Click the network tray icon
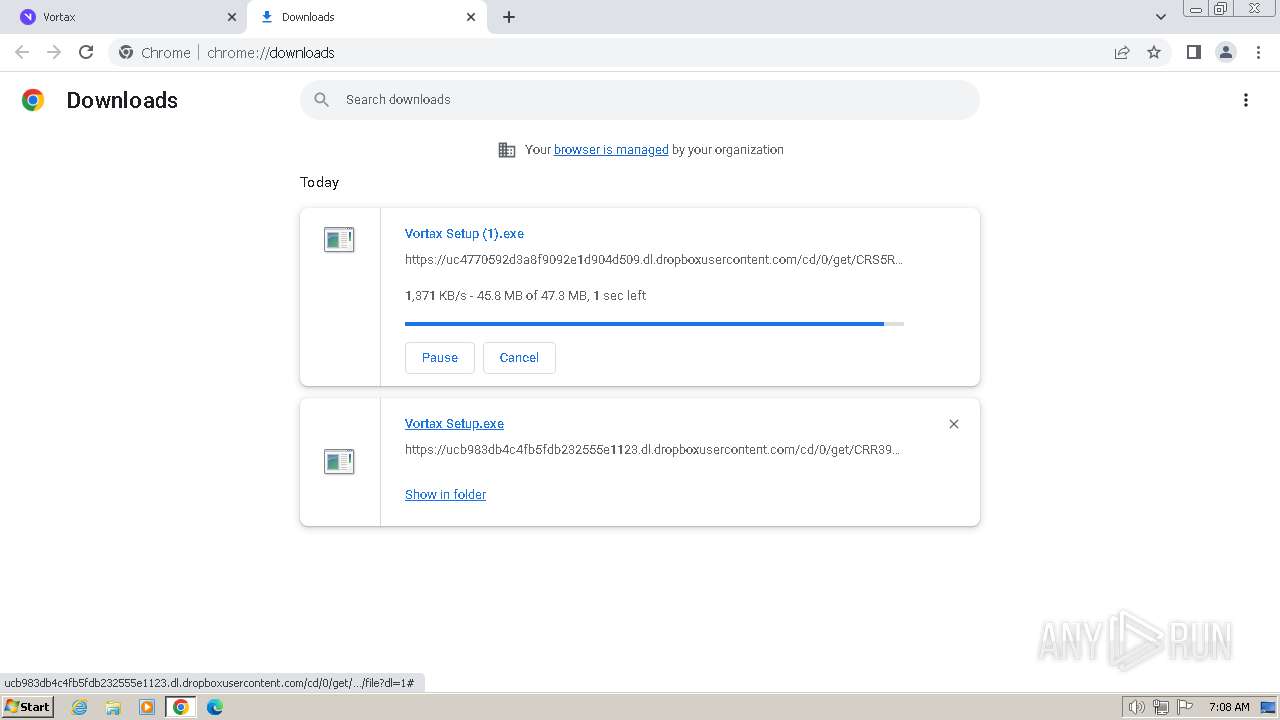 (x=1161, y=707)
